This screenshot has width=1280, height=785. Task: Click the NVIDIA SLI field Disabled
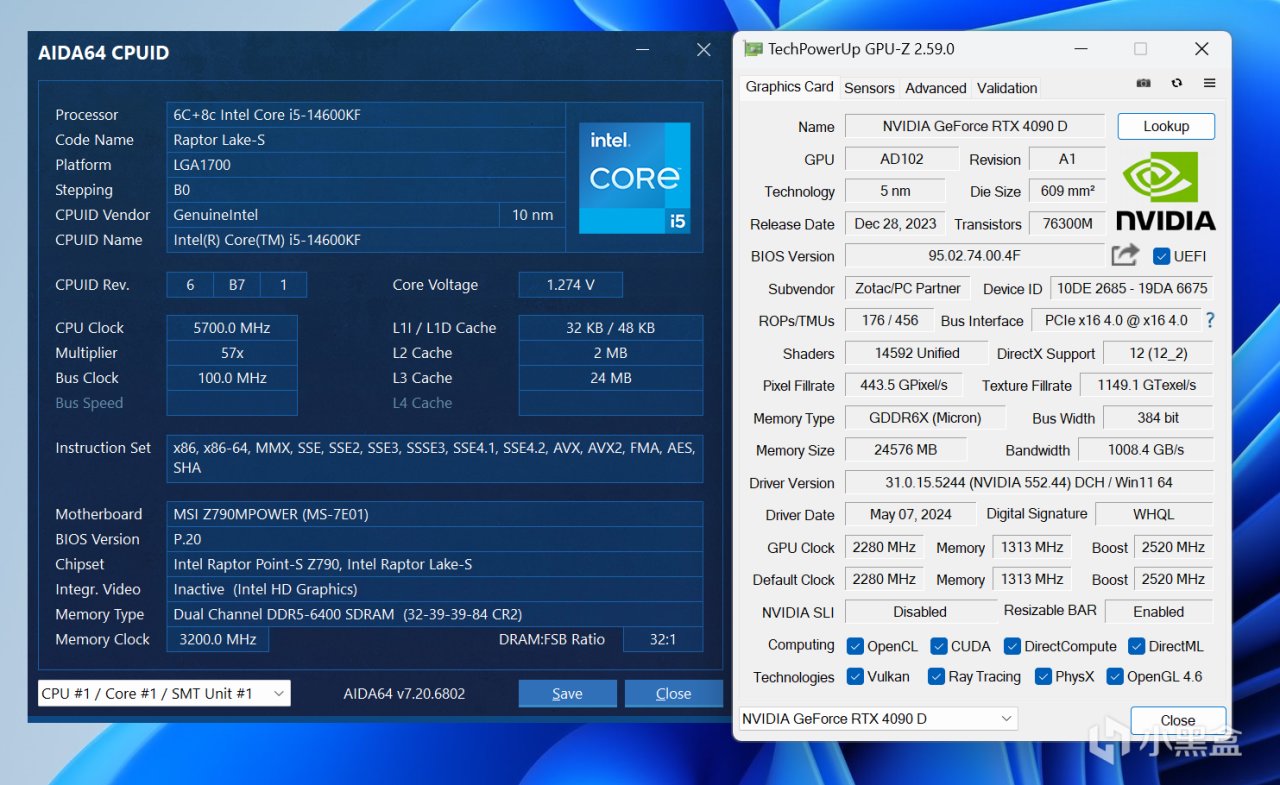pyautogui.click(x=920, y=611)
